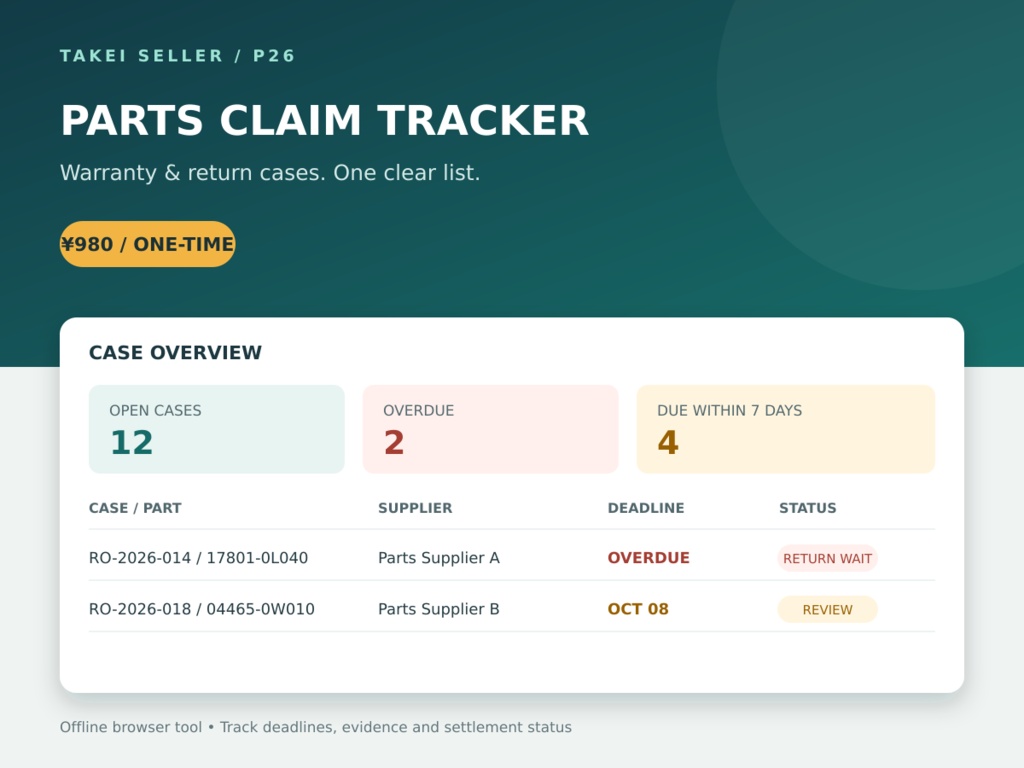Click the REVIEW status pill

(x=827, y=609)
